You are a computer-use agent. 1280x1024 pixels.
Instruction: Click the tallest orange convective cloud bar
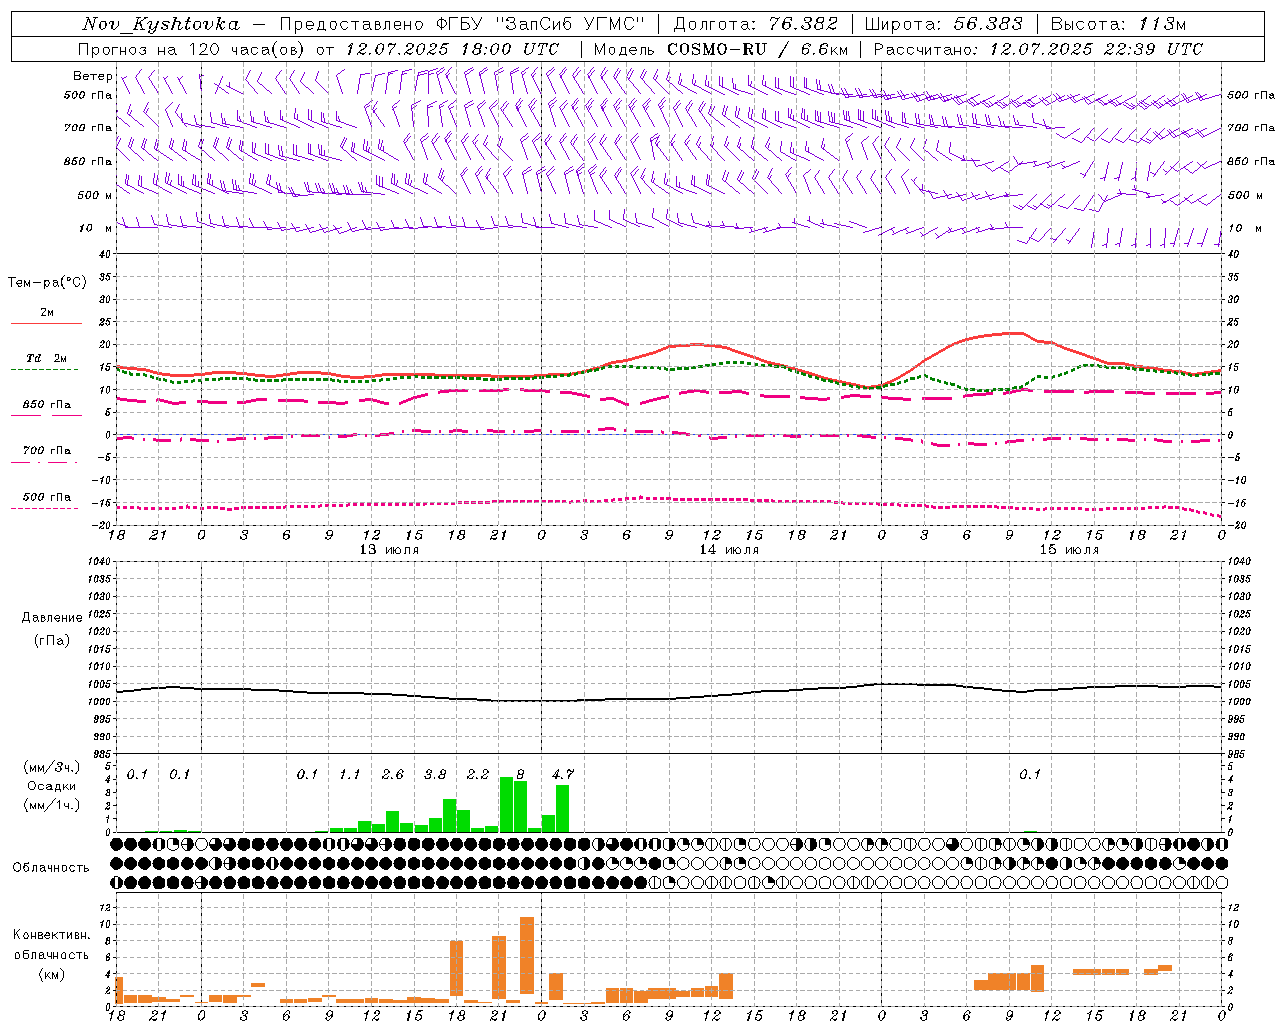click(527, 955)
